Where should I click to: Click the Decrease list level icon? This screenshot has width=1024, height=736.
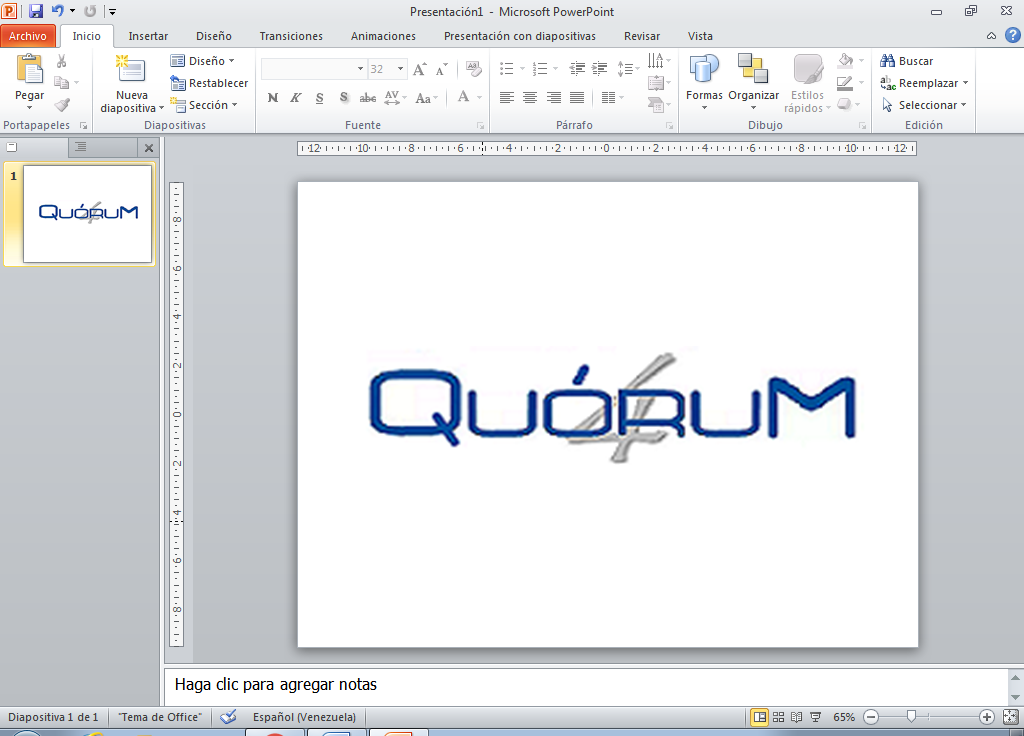pyautogui.click(x=577, y=68)
